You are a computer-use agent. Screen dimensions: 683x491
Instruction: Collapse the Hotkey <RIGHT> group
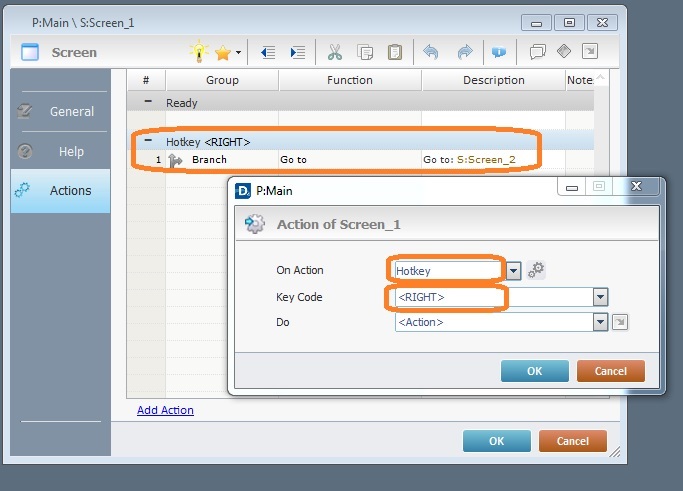click(148, 142)
